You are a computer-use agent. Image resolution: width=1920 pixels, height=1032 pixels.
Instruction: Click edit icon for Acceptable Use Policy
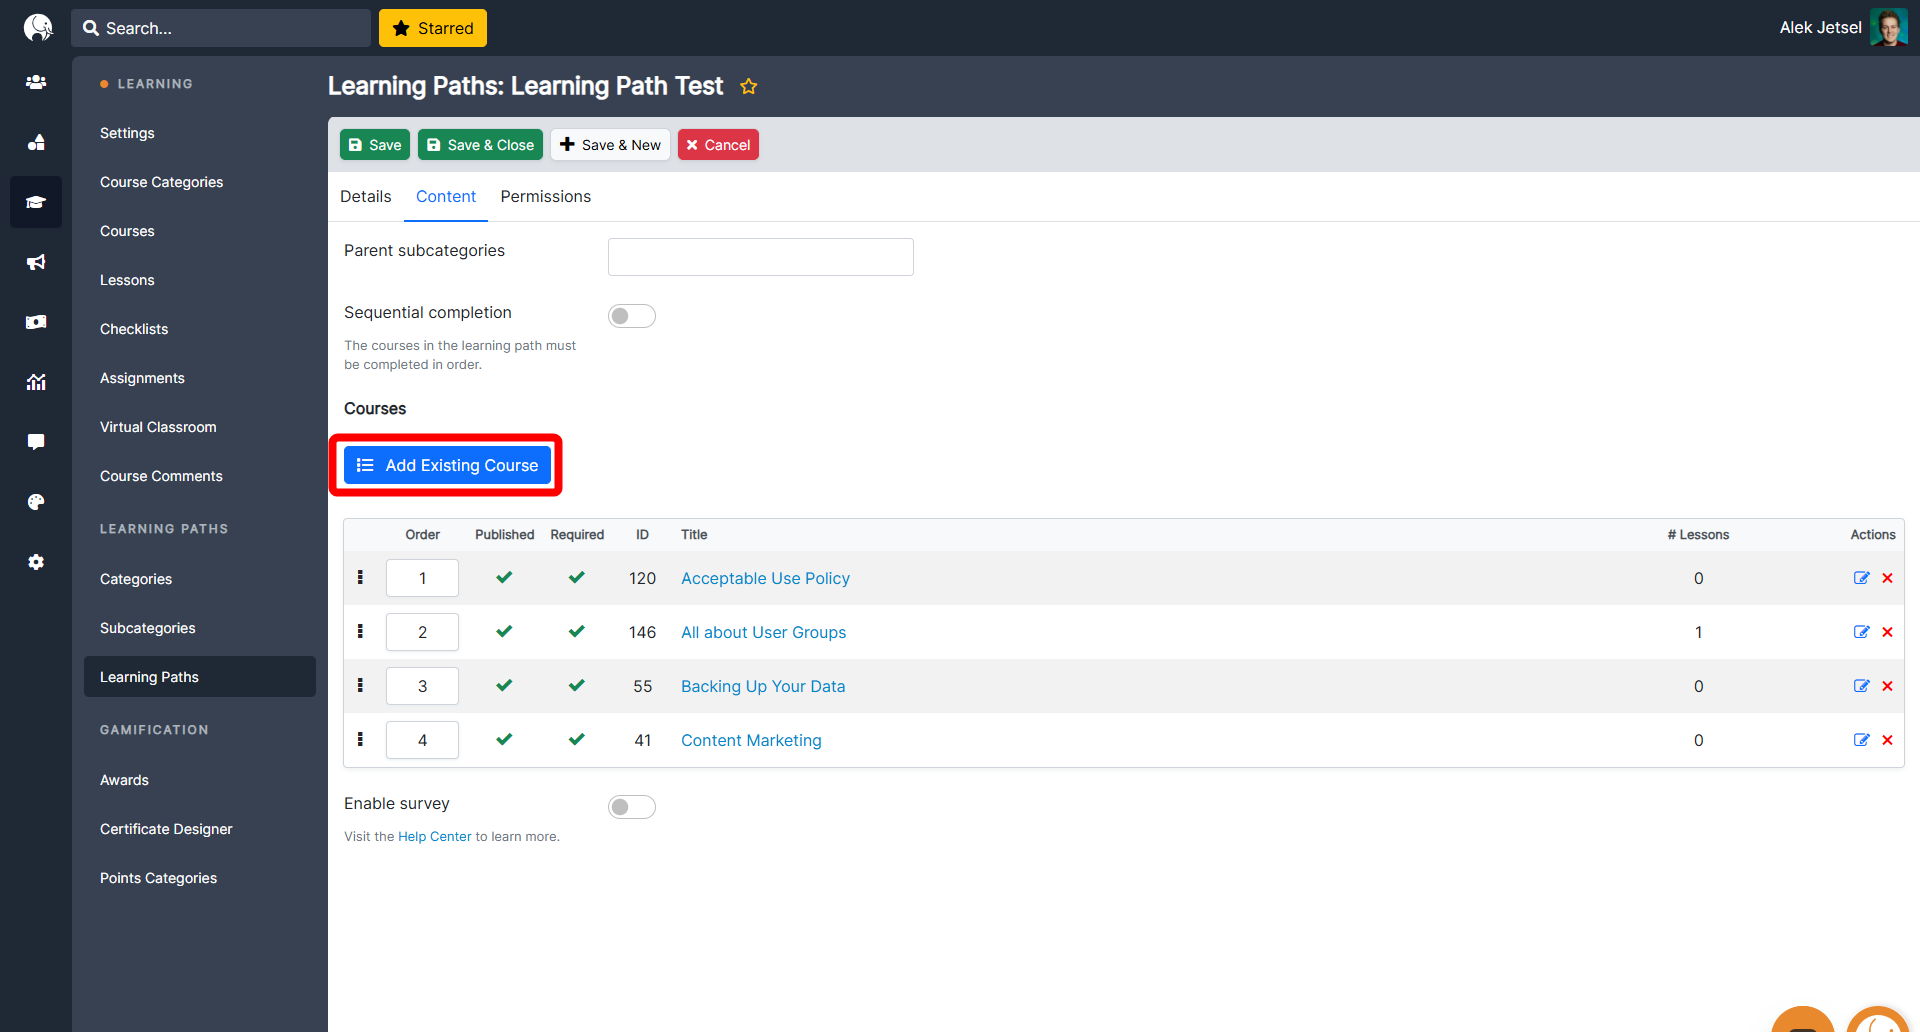pyautogui.click(x=1861, y=578)
